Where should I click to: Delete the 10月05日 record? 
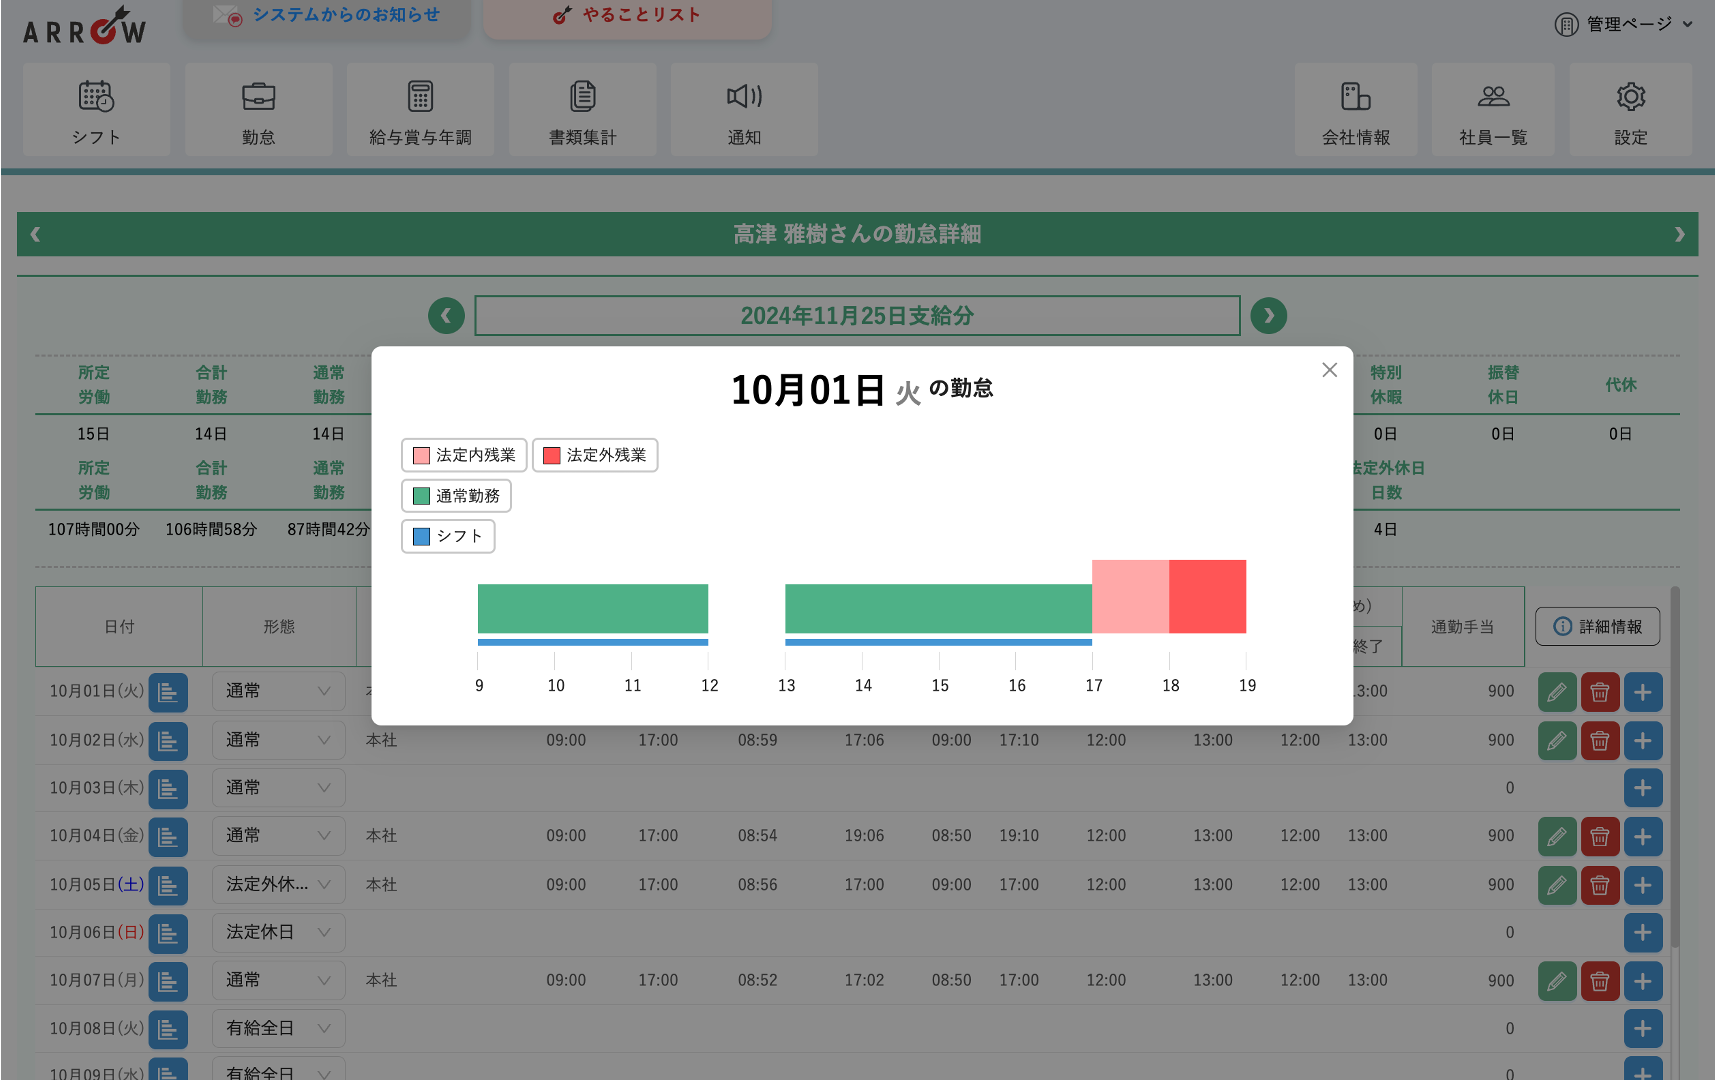click(1600, 885)
